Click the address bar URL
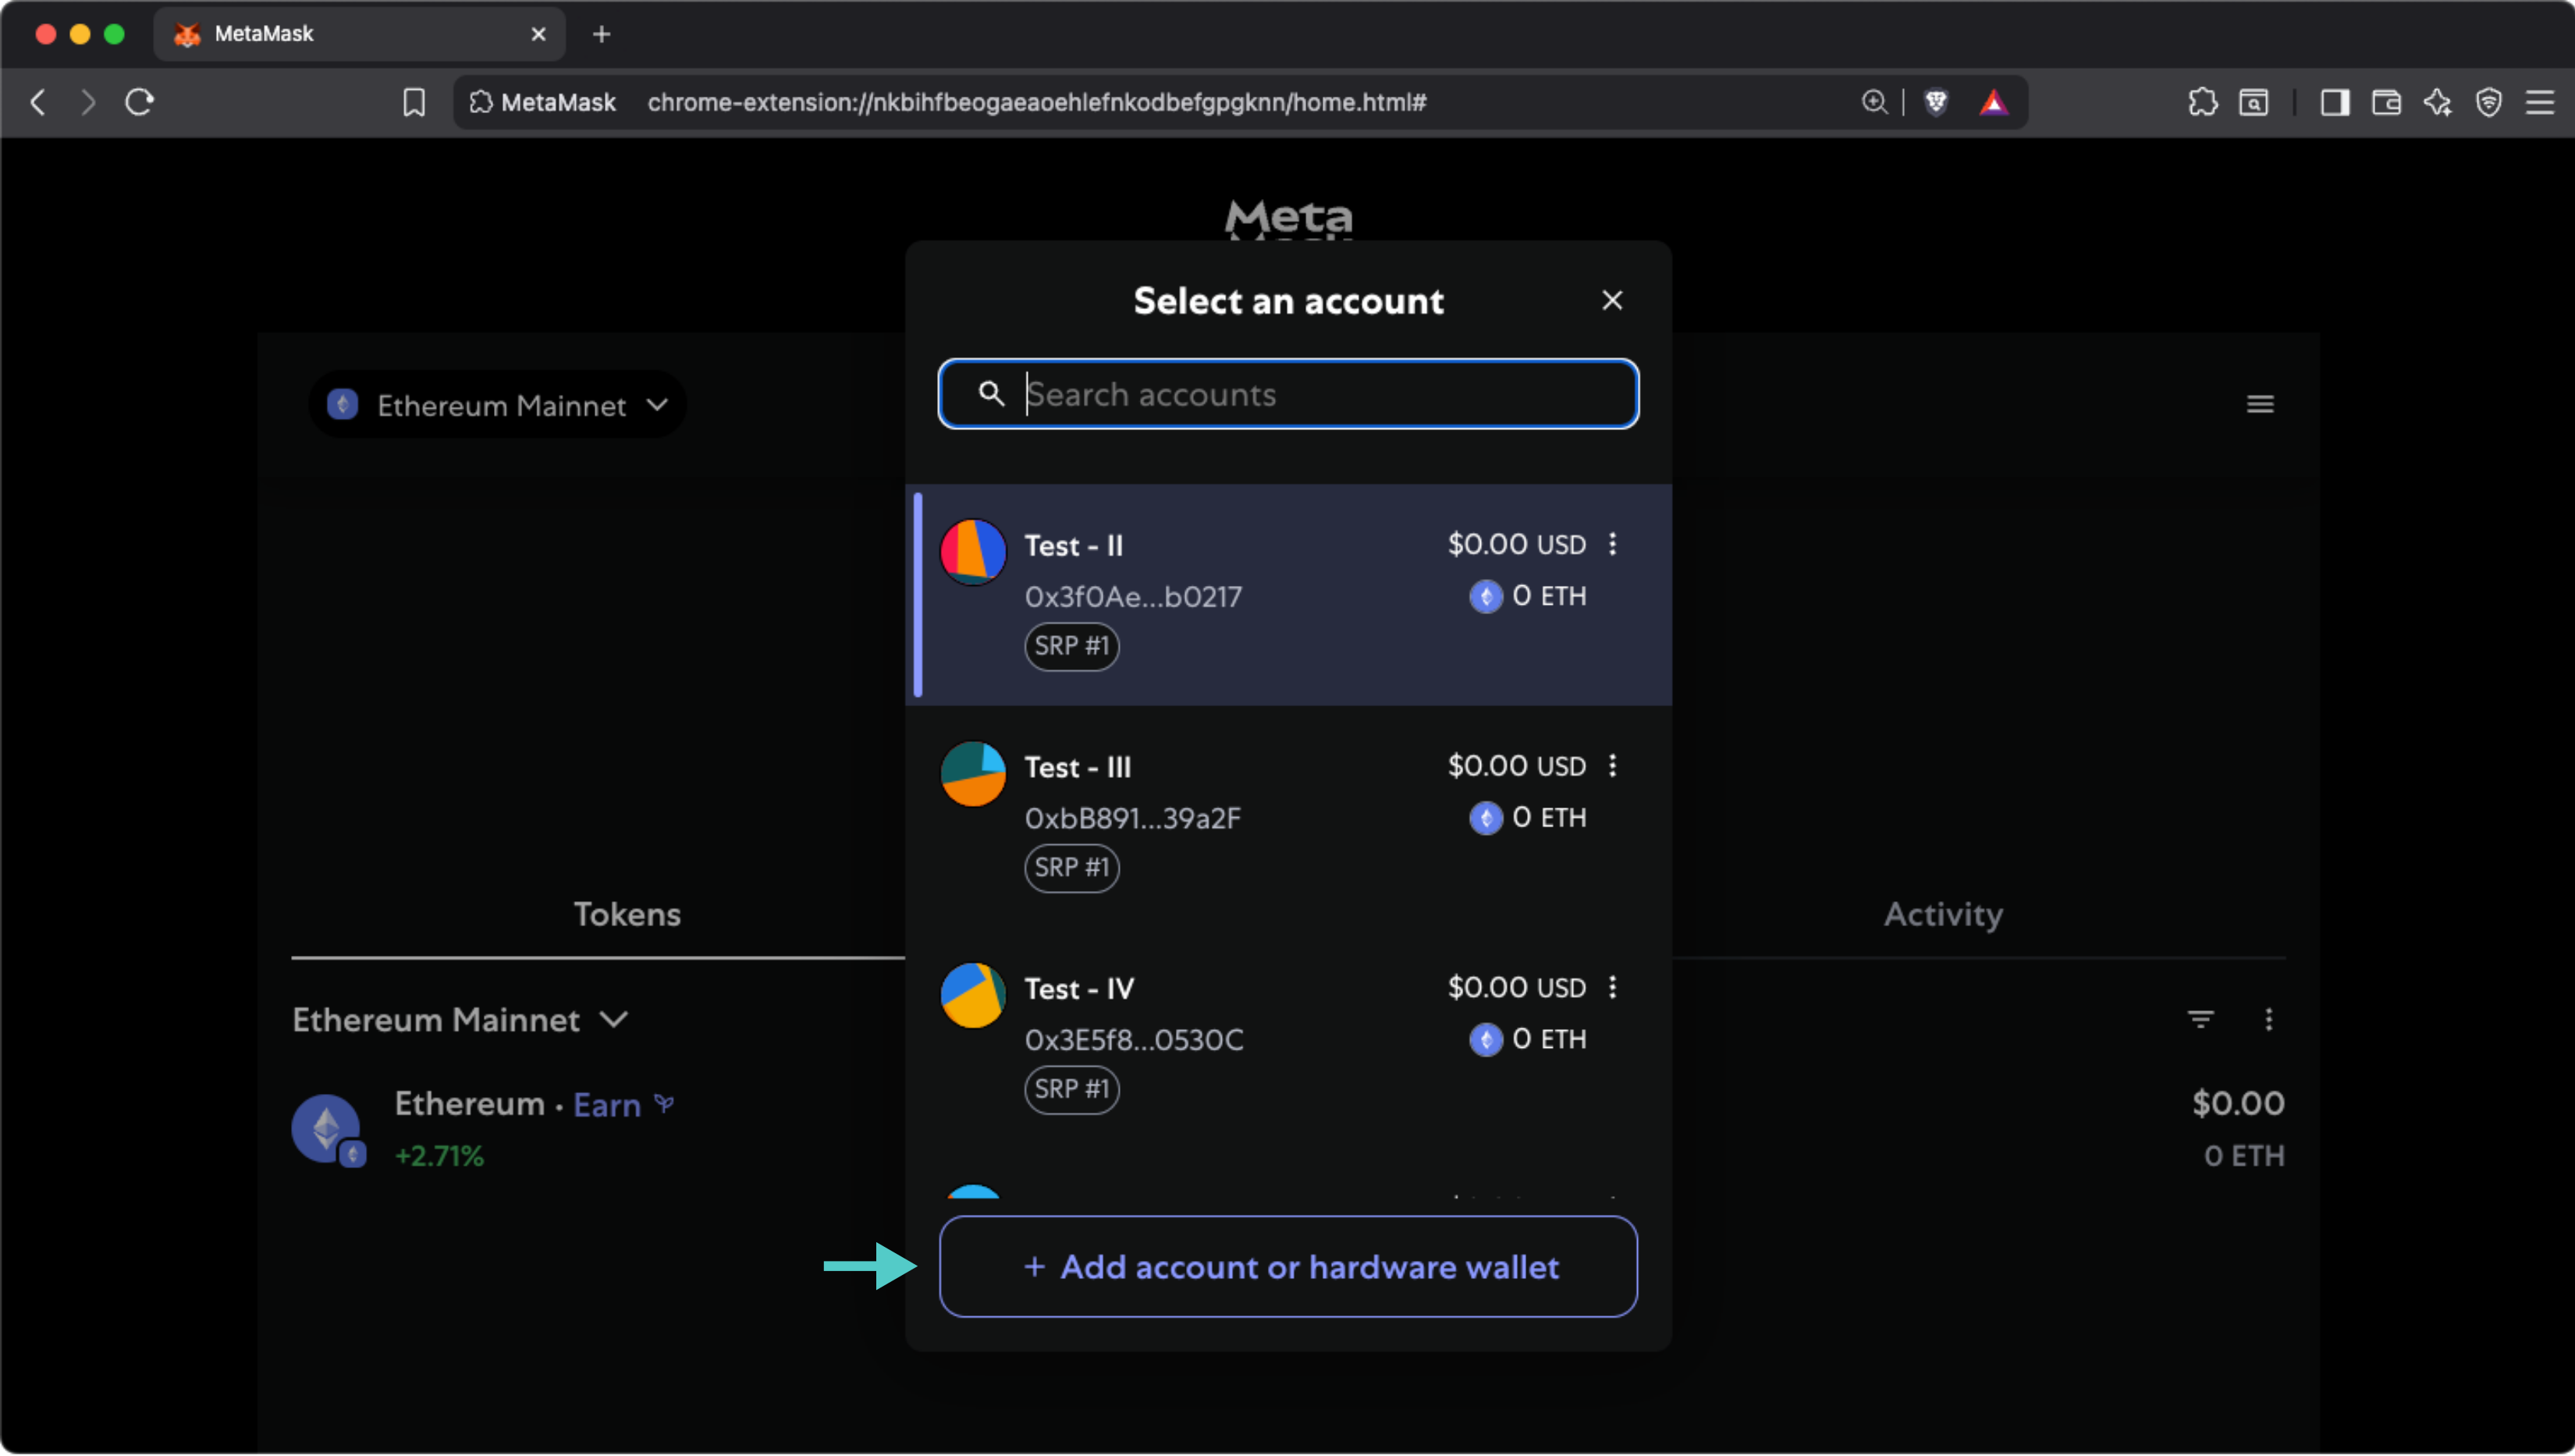This screenshot has width=2575, height=1456. [x=1036, y=102]
